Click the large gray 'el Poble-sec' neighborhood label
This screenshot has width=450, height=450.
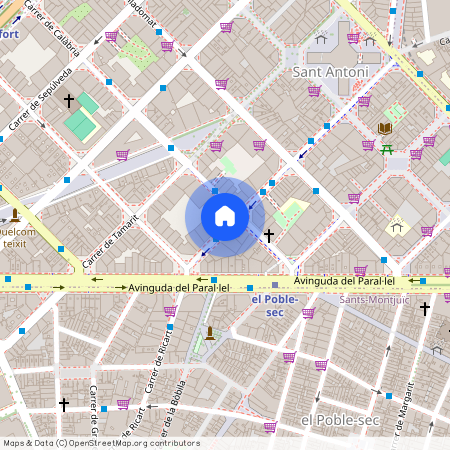tap(340, 420)
